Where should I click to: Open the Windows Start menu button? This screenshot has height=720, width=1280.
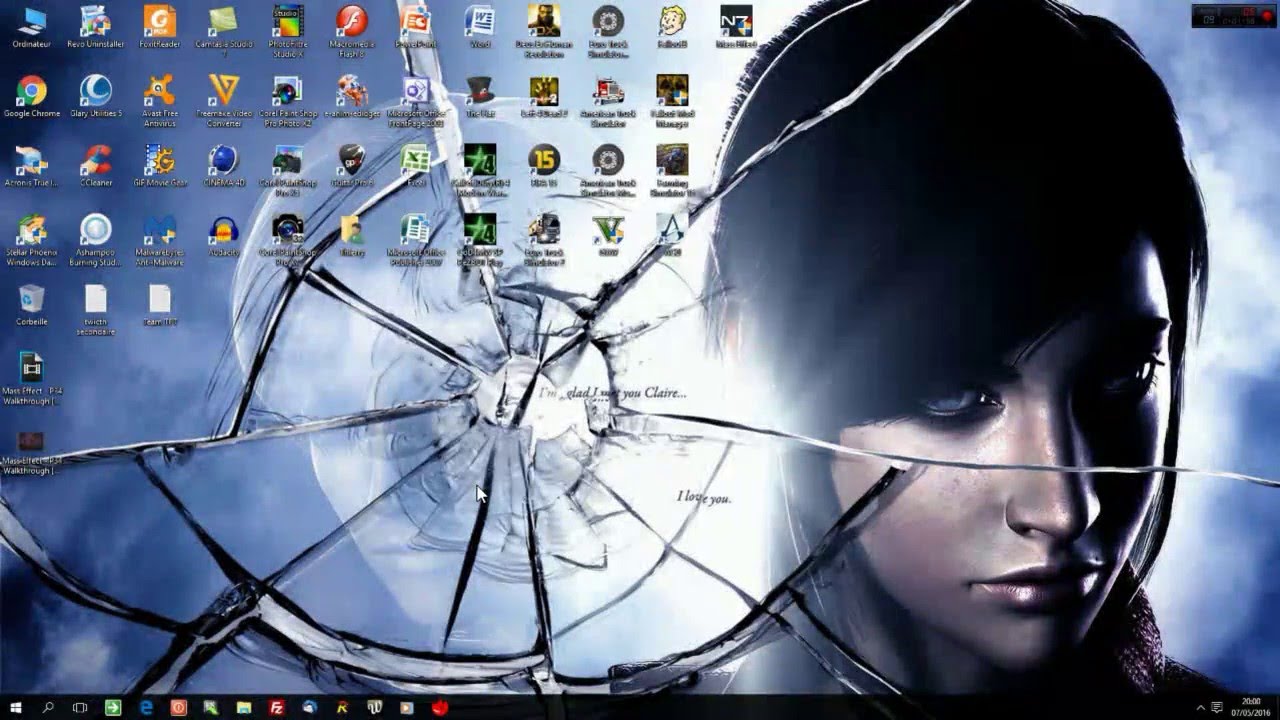coord(16,708)
